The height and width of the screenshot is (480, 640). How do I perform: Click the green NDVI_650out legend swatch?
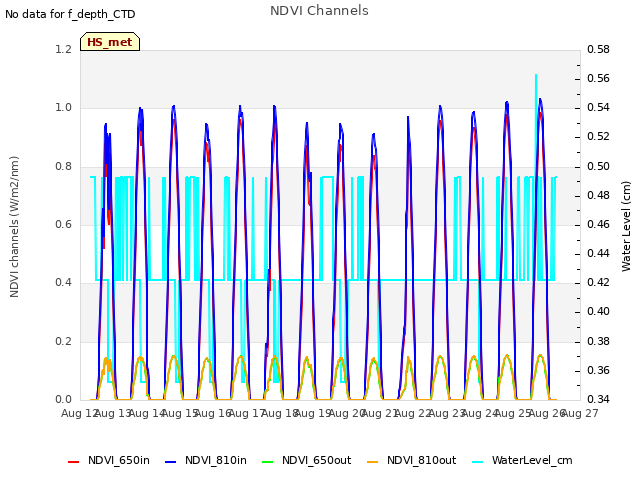click(267, 462)
